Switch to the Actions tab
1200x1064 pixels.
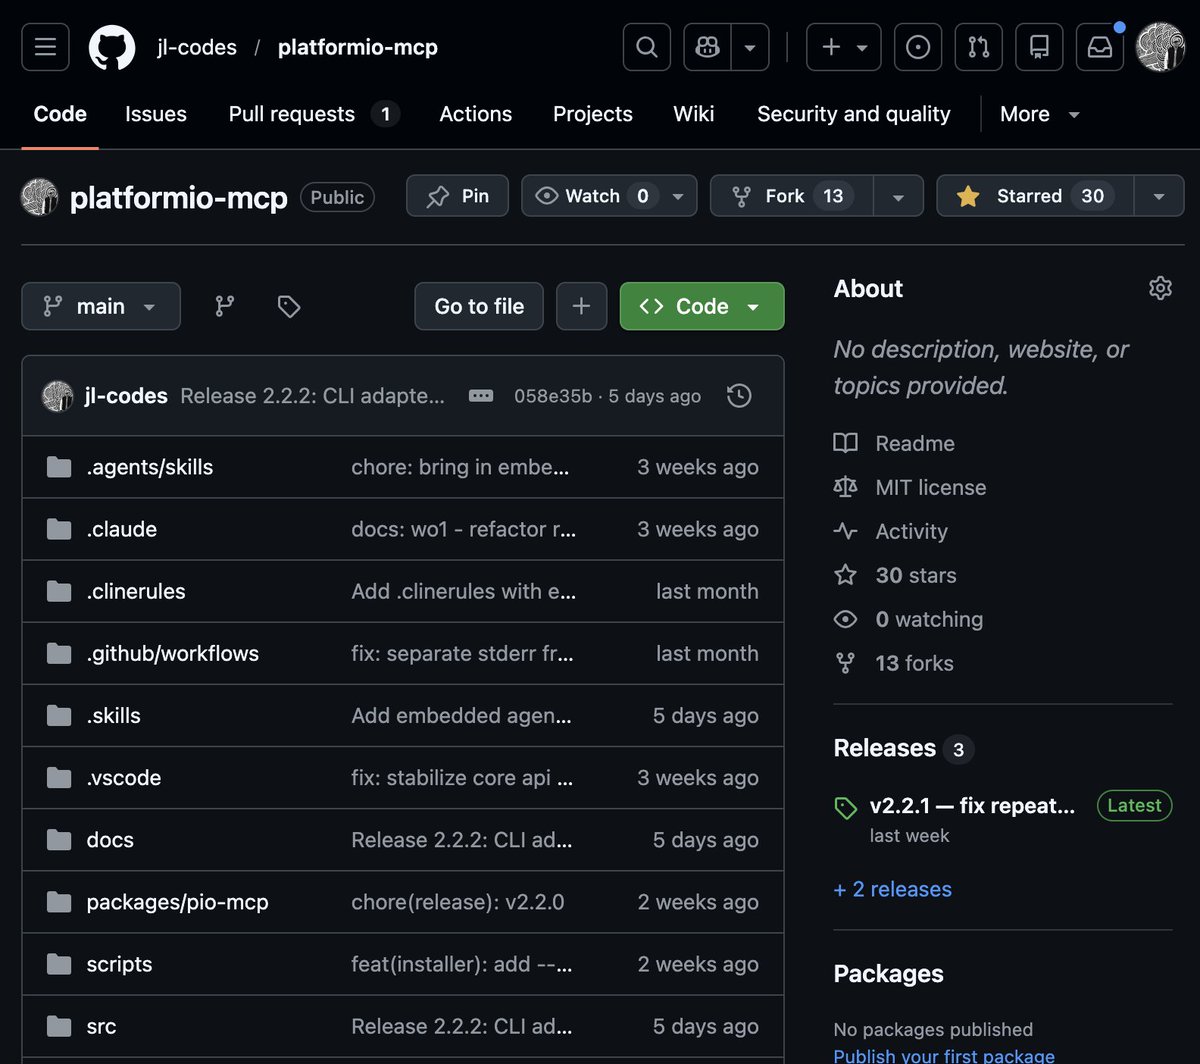click(476, 114)
